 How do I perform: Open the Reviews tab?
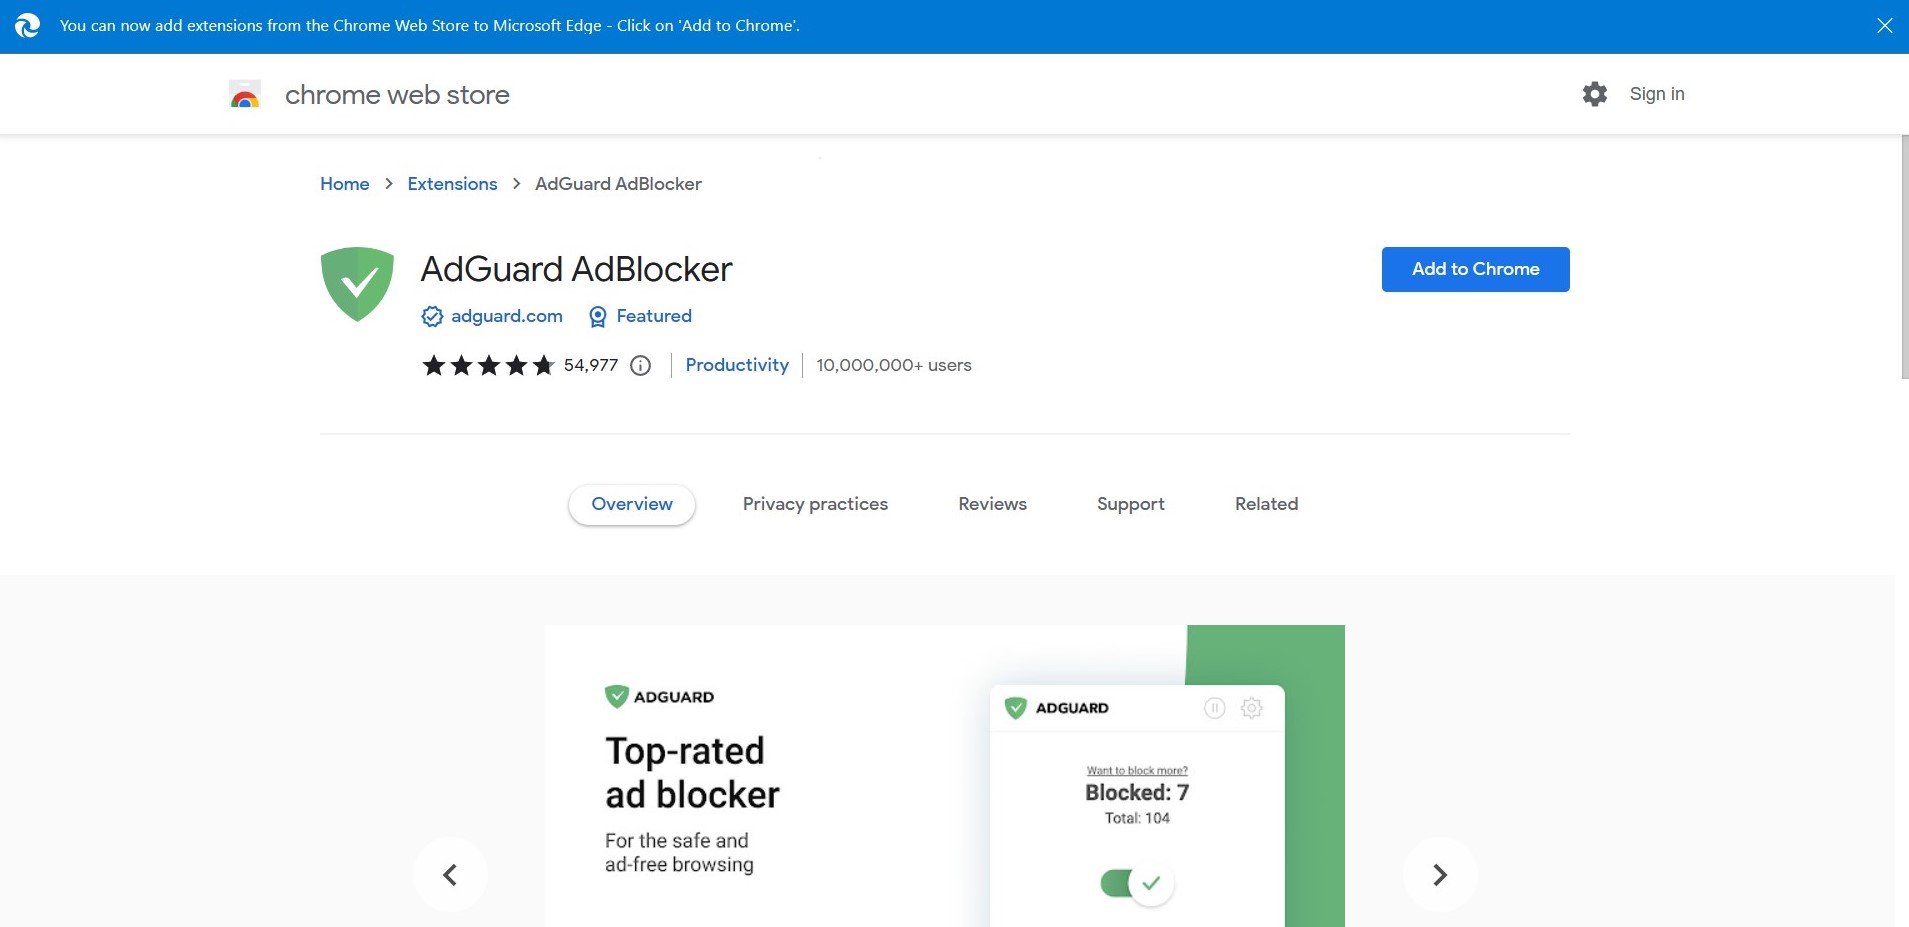tap(992, 504)
